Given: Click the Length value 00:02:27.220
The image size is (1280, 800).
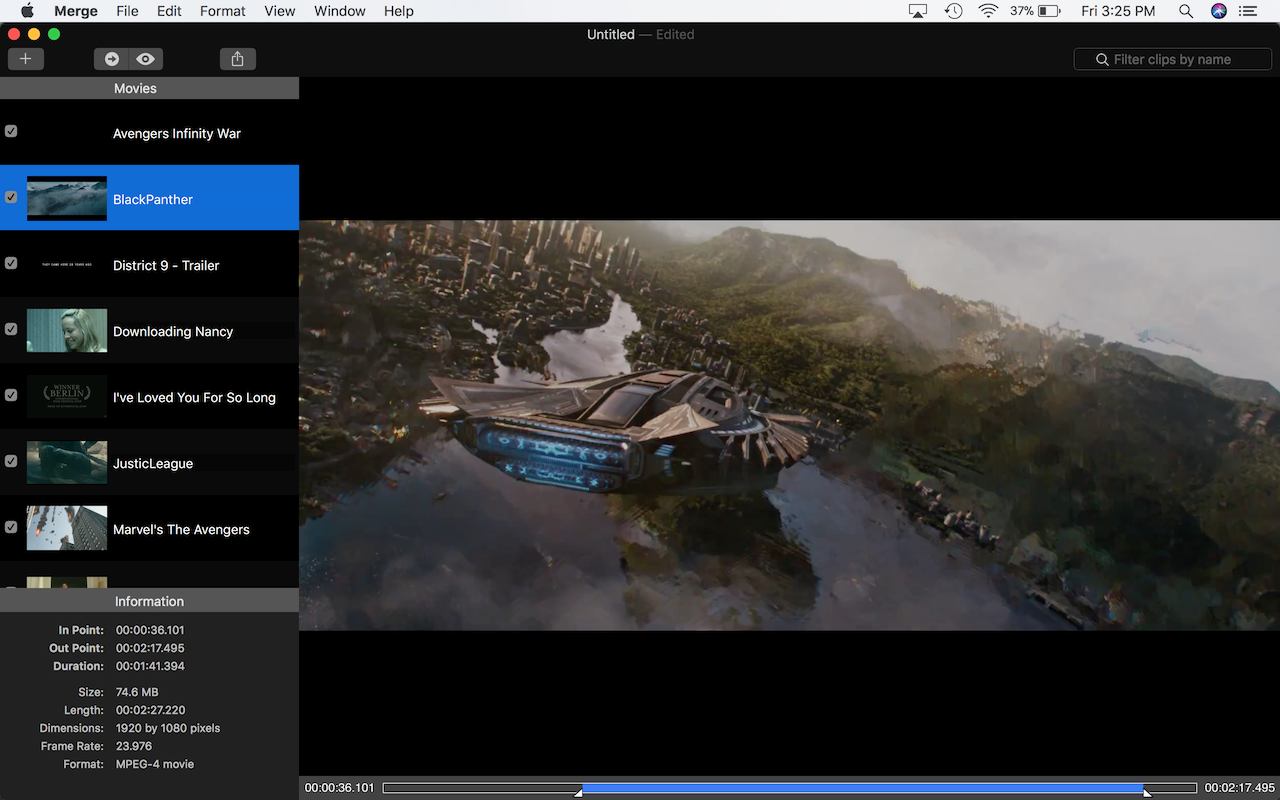Looking at the screenshot, I should (150, 710).
